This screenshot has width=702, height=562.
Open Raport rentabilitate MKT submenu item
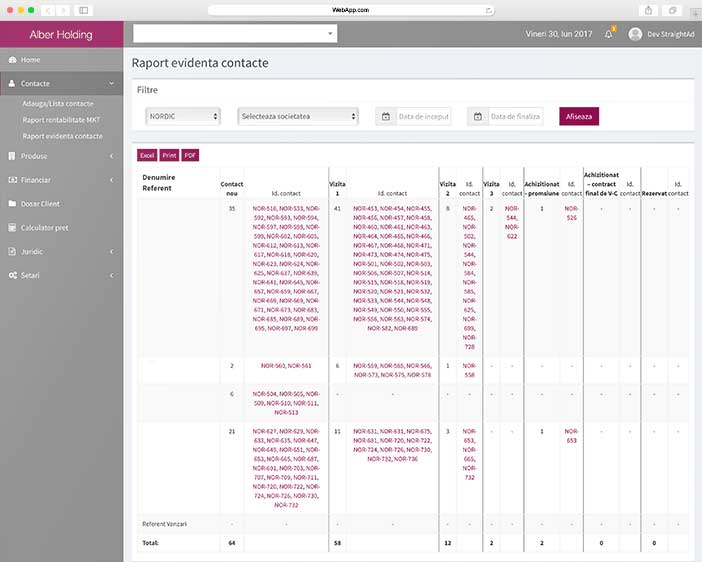click(x=61, y=120)
